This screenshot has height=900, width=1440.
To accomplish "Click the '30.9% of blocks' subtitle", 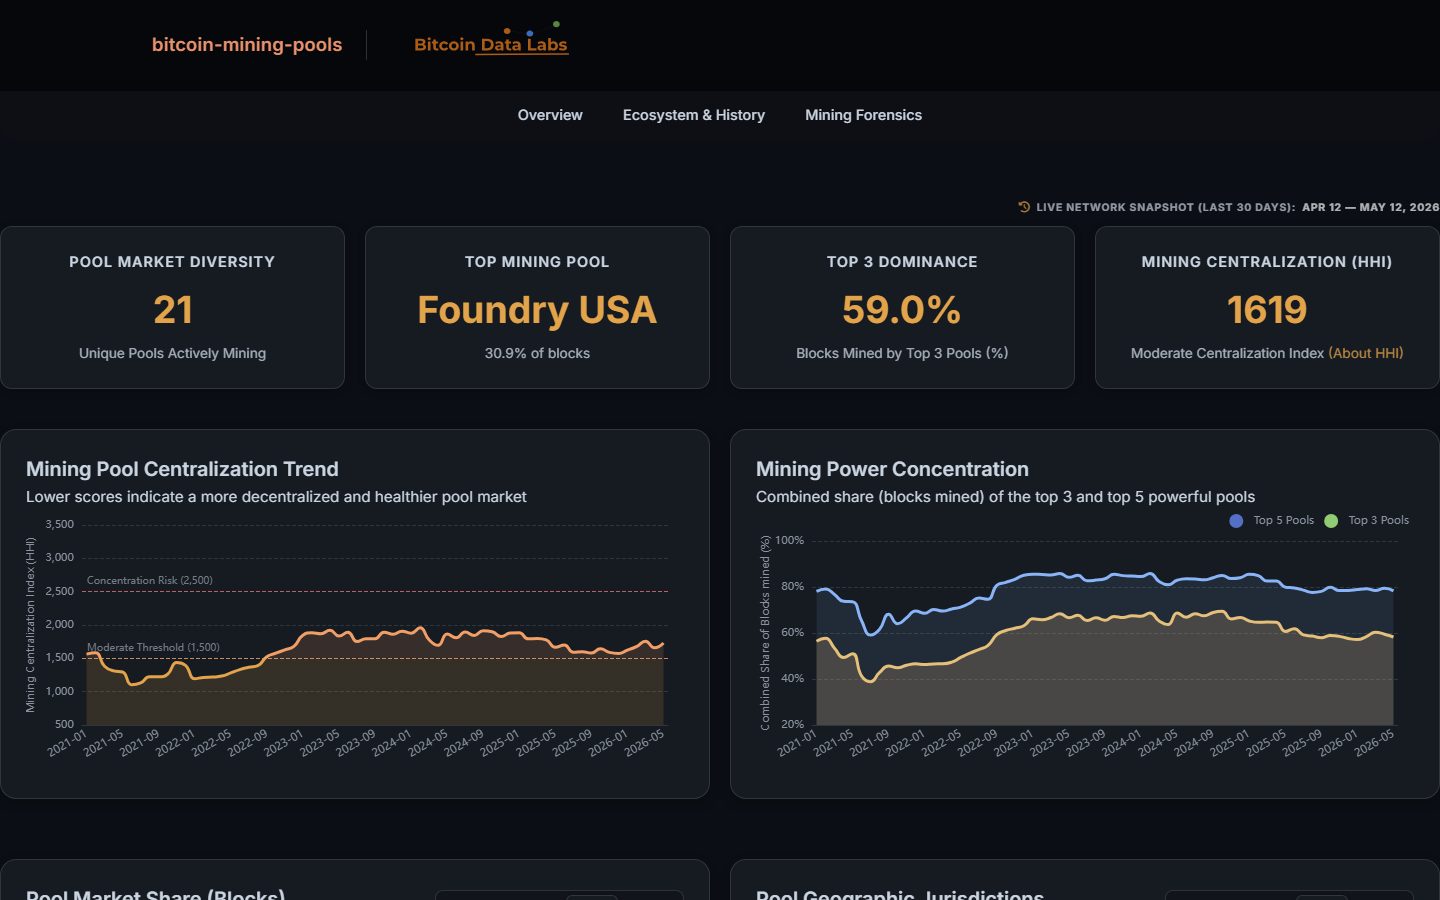I will [x=537, y=353].
